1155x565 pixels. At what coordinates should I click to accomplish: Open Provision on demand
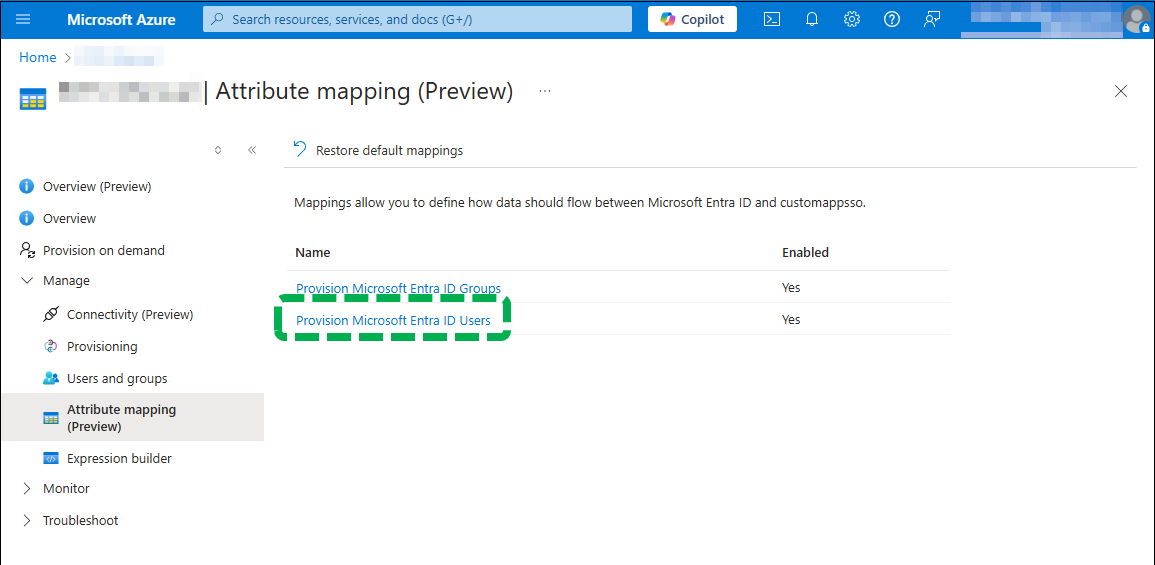[x=103, y=251]
